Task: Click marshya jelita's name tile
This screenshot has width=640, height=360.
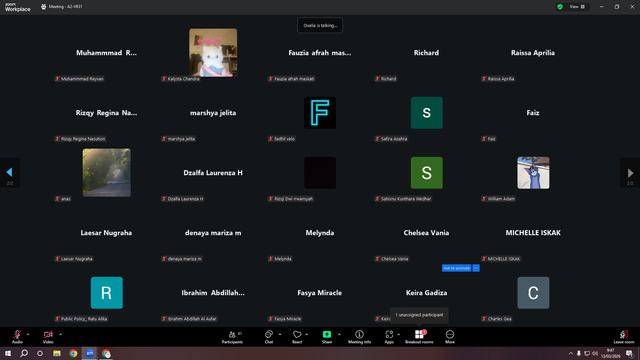Action: click(213, 113)
